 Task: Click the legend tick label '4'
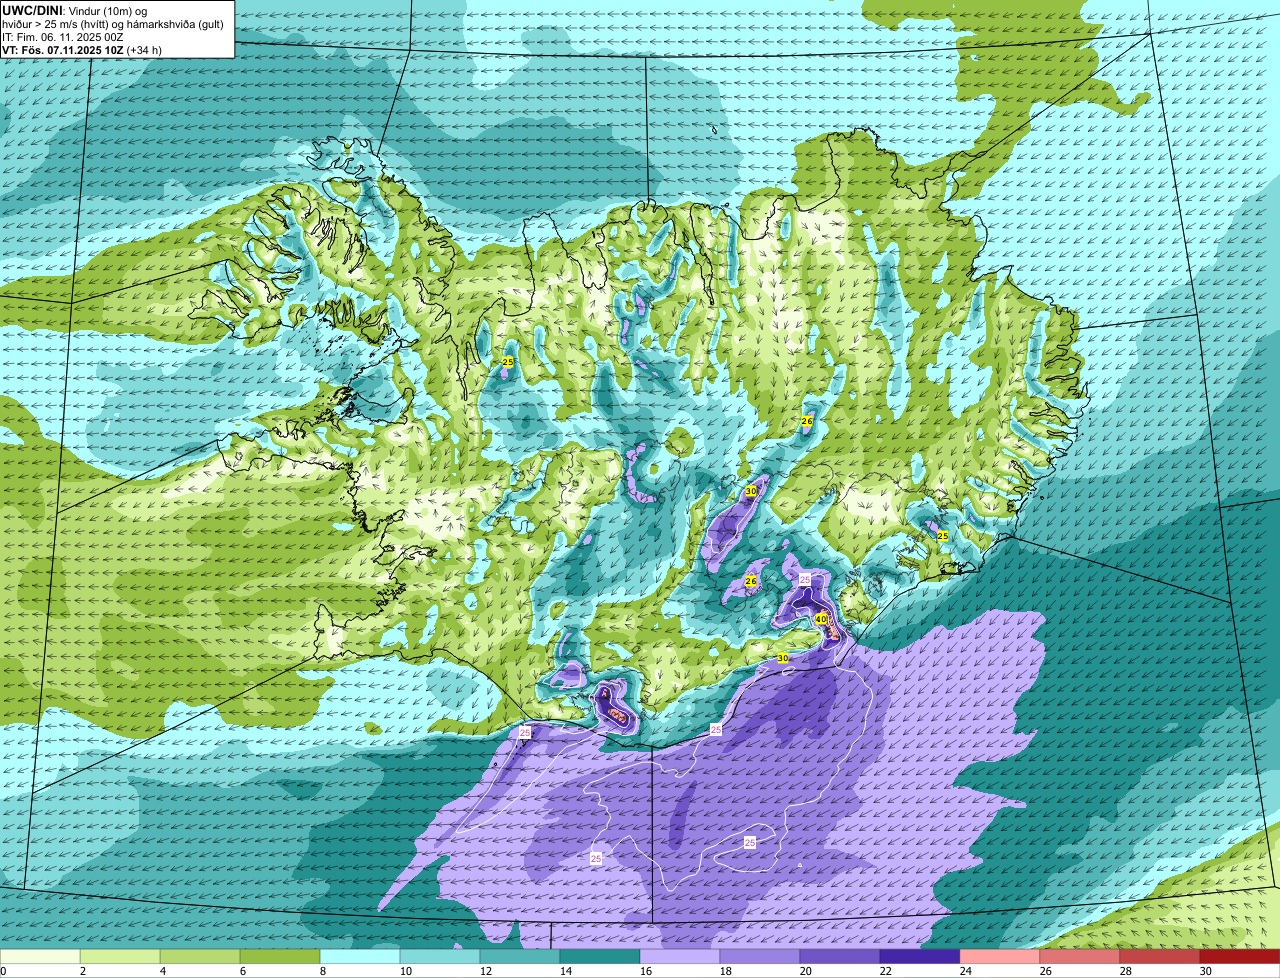pos(162,971)
